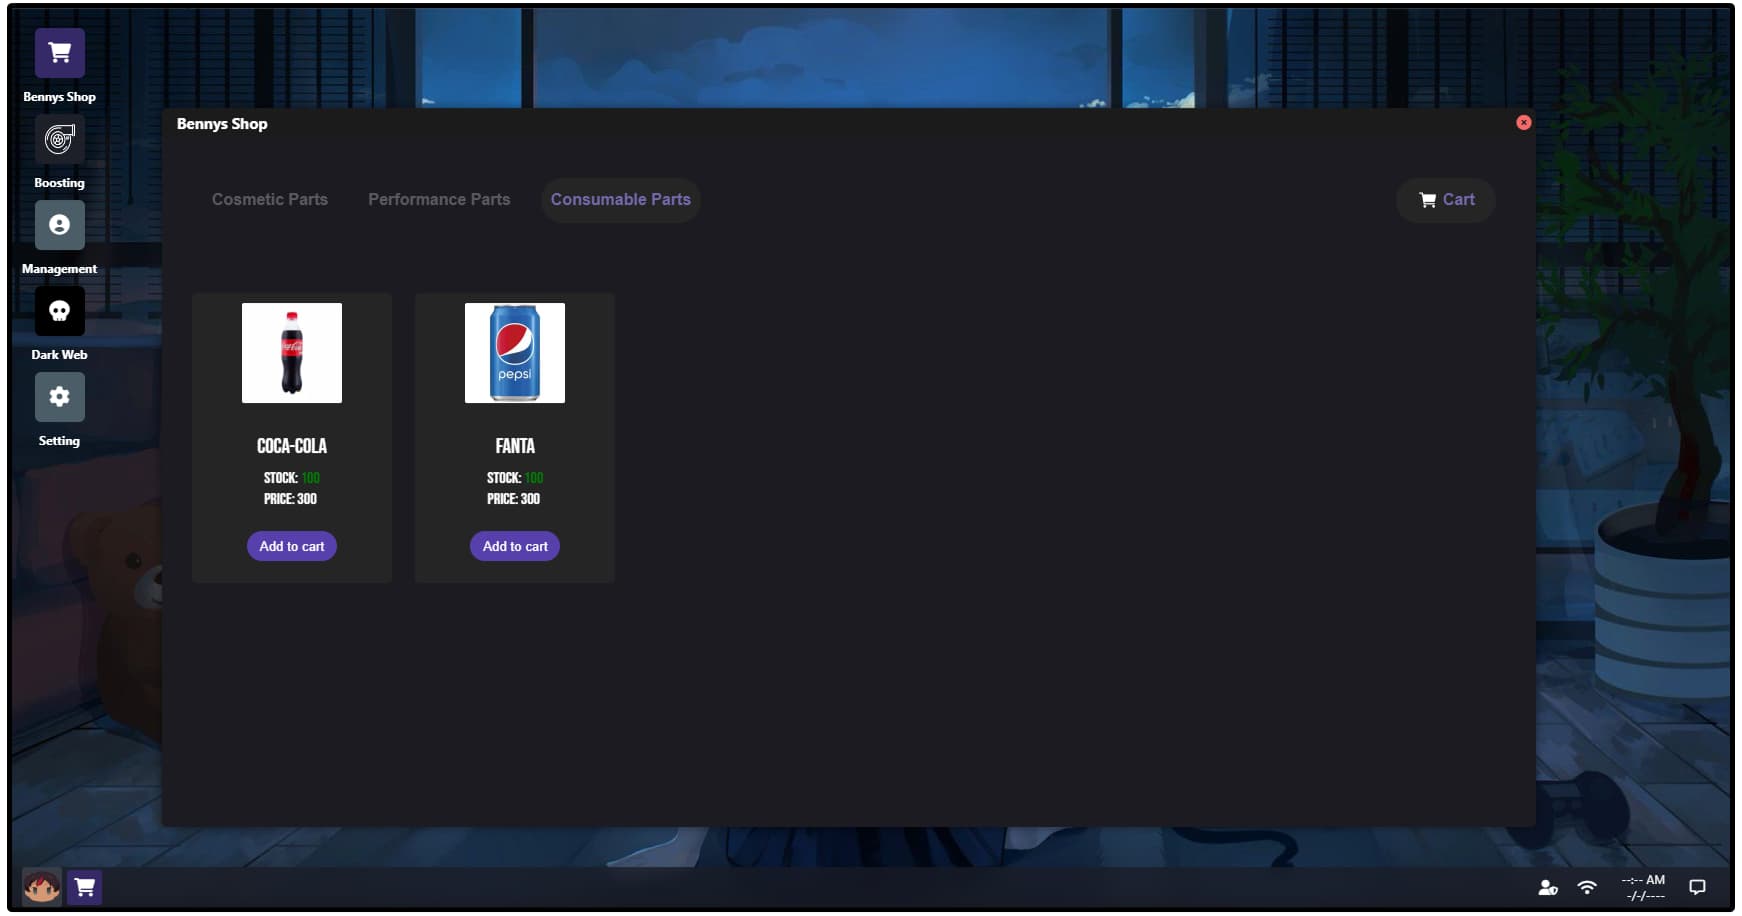The image size is (1742, 916).
Task: Add Coca-Cola to cart
Action: click(x=292, y=546)
